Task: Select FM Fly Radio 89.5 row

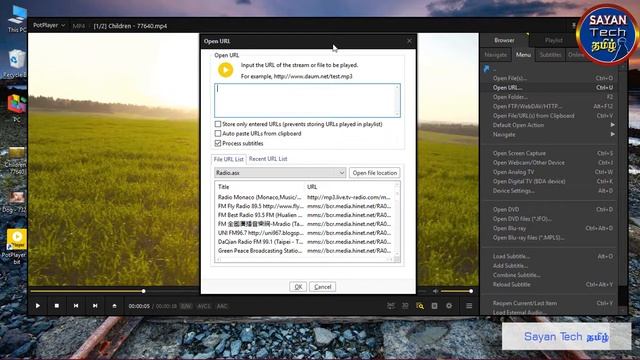Action: [304, 206]
